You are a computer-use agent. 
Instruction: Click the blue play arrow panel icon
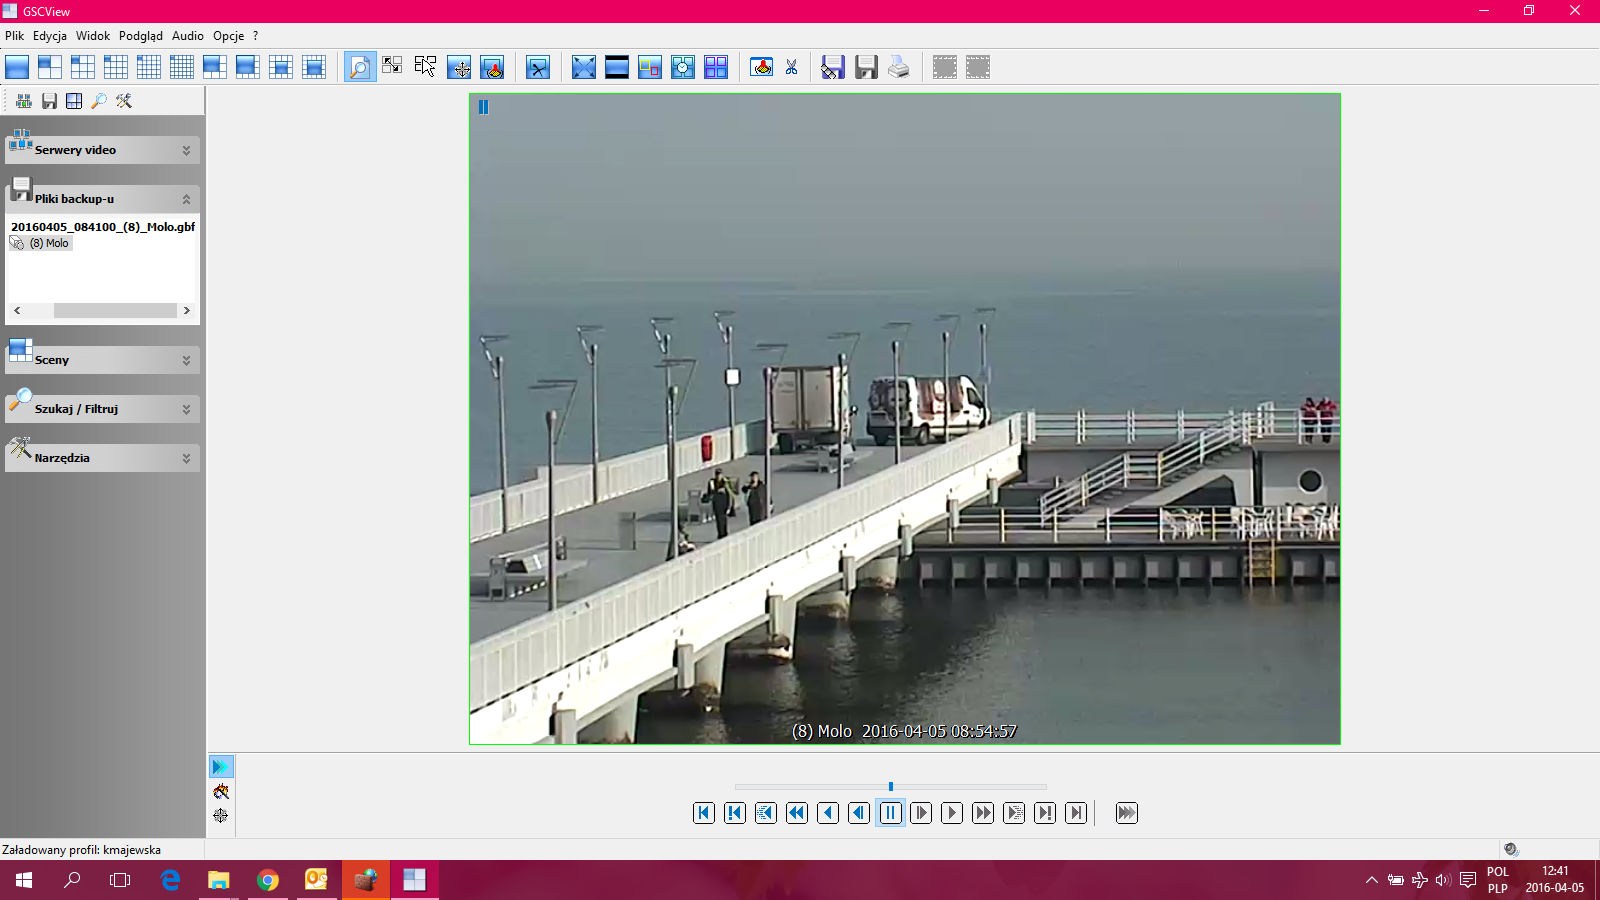(221, 767)
